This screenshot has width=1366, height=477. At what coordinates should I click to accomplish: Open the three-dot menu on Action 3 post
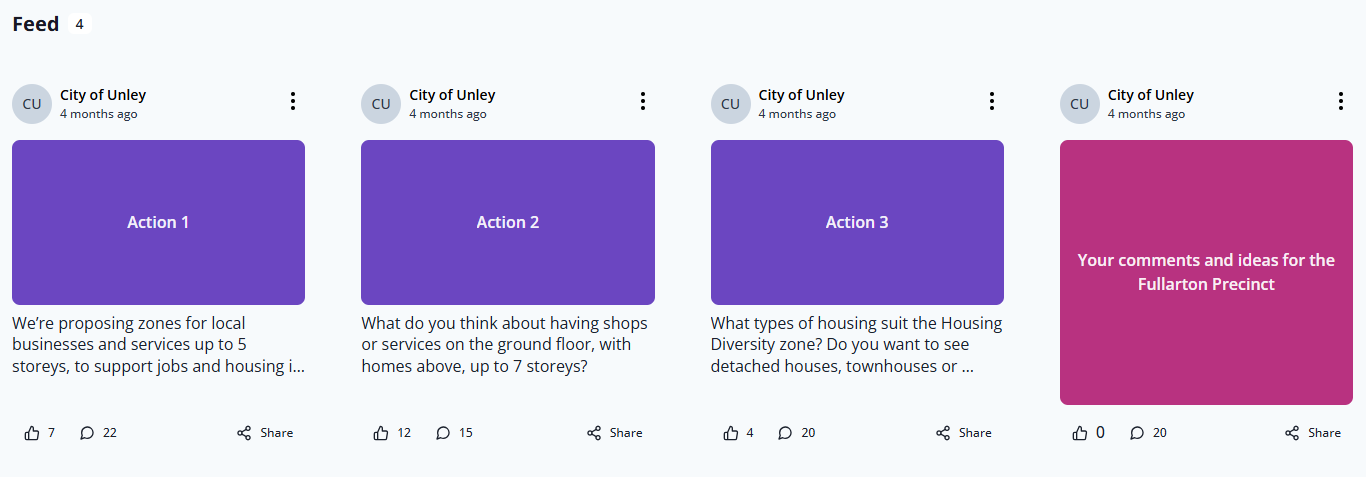point(991,101)
